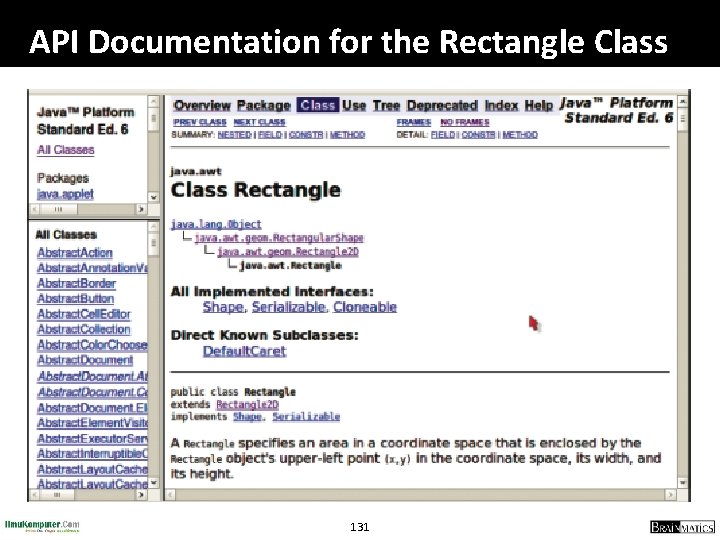Open the DefaultCaret subclass link
The image size is (720, 540).
[245, 351]
